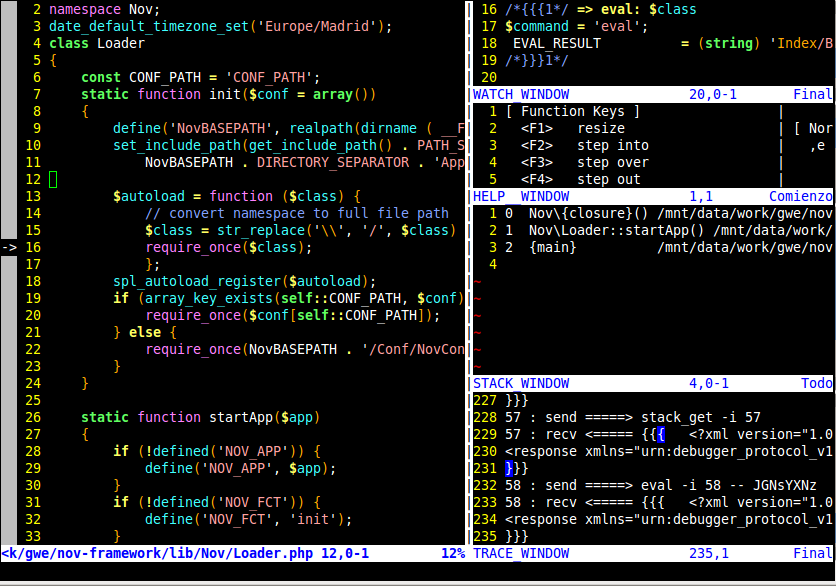This screenshot has width=836, height=586.
Task: Click the highlighted brace cursor on trace line 229
Action: 660,434
